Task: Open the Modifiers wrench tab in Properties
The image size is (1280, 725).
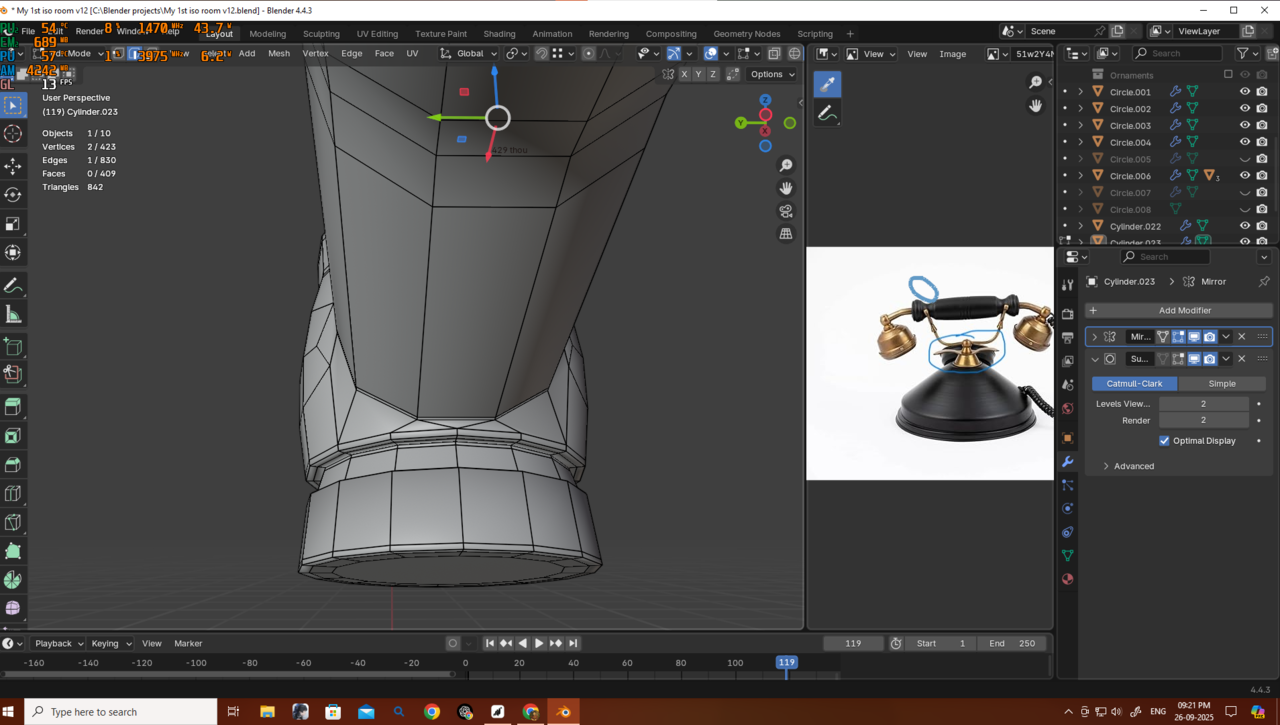Action: 1067,462
